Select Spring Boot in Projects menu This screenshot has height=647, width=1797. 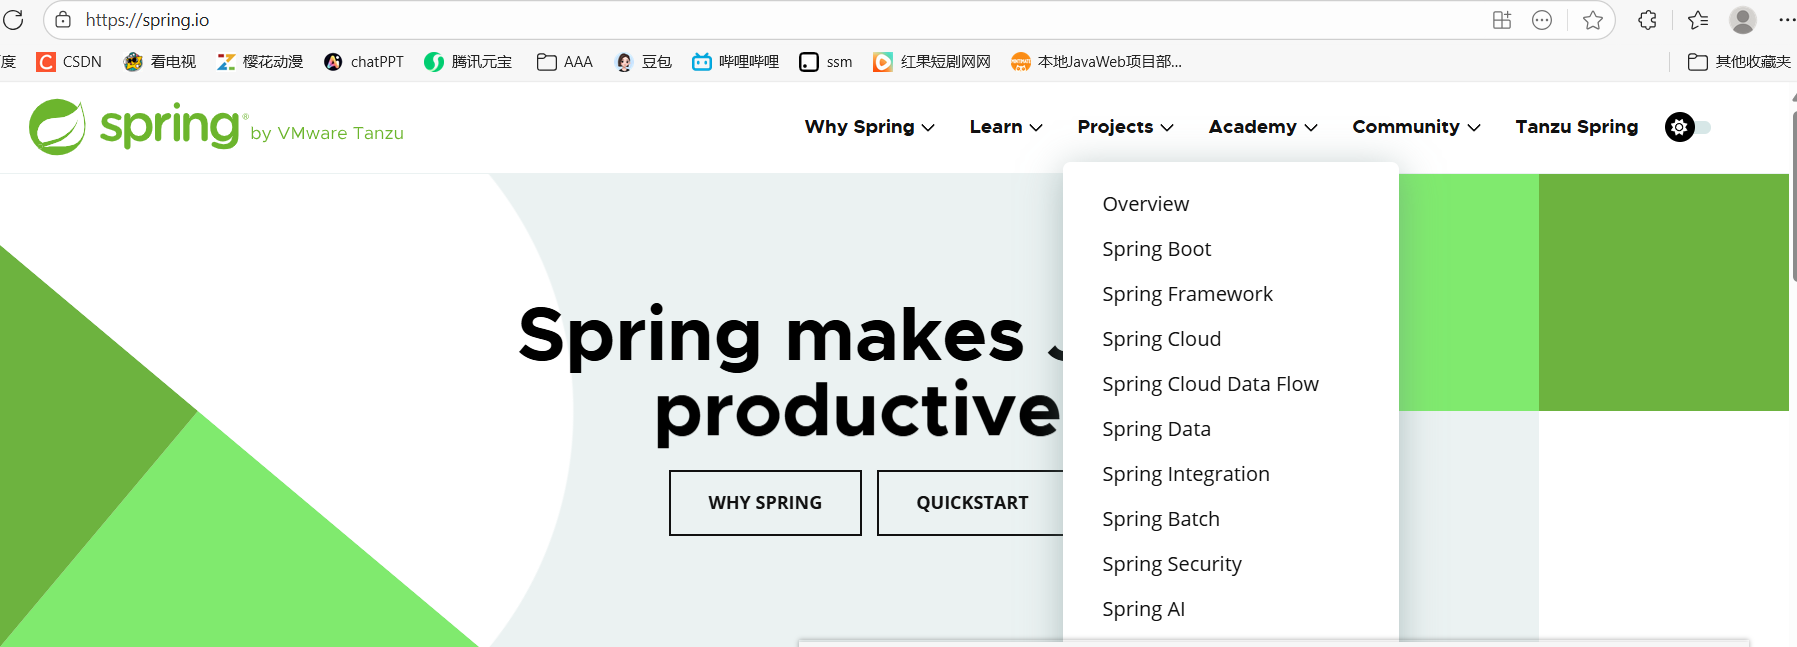pyautogui.click(x=1157, y=249)
